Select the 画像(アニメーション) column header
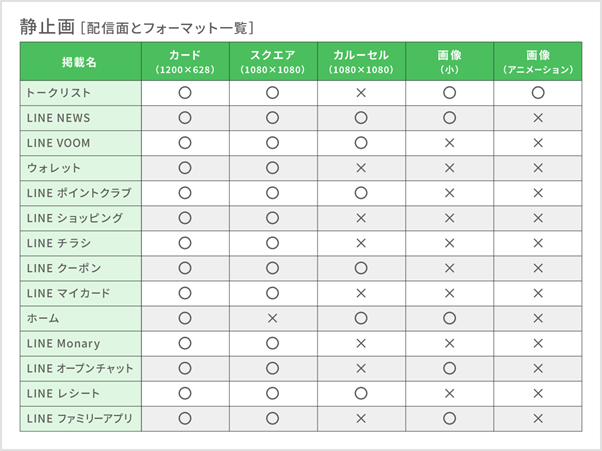 pyautogui.click(x=538, y=61)
